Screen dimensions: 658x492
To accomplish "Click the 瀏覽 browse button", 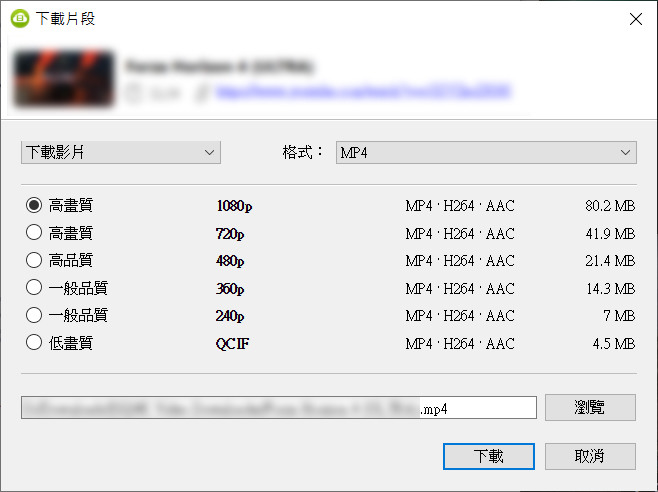I will pos(590,407).
